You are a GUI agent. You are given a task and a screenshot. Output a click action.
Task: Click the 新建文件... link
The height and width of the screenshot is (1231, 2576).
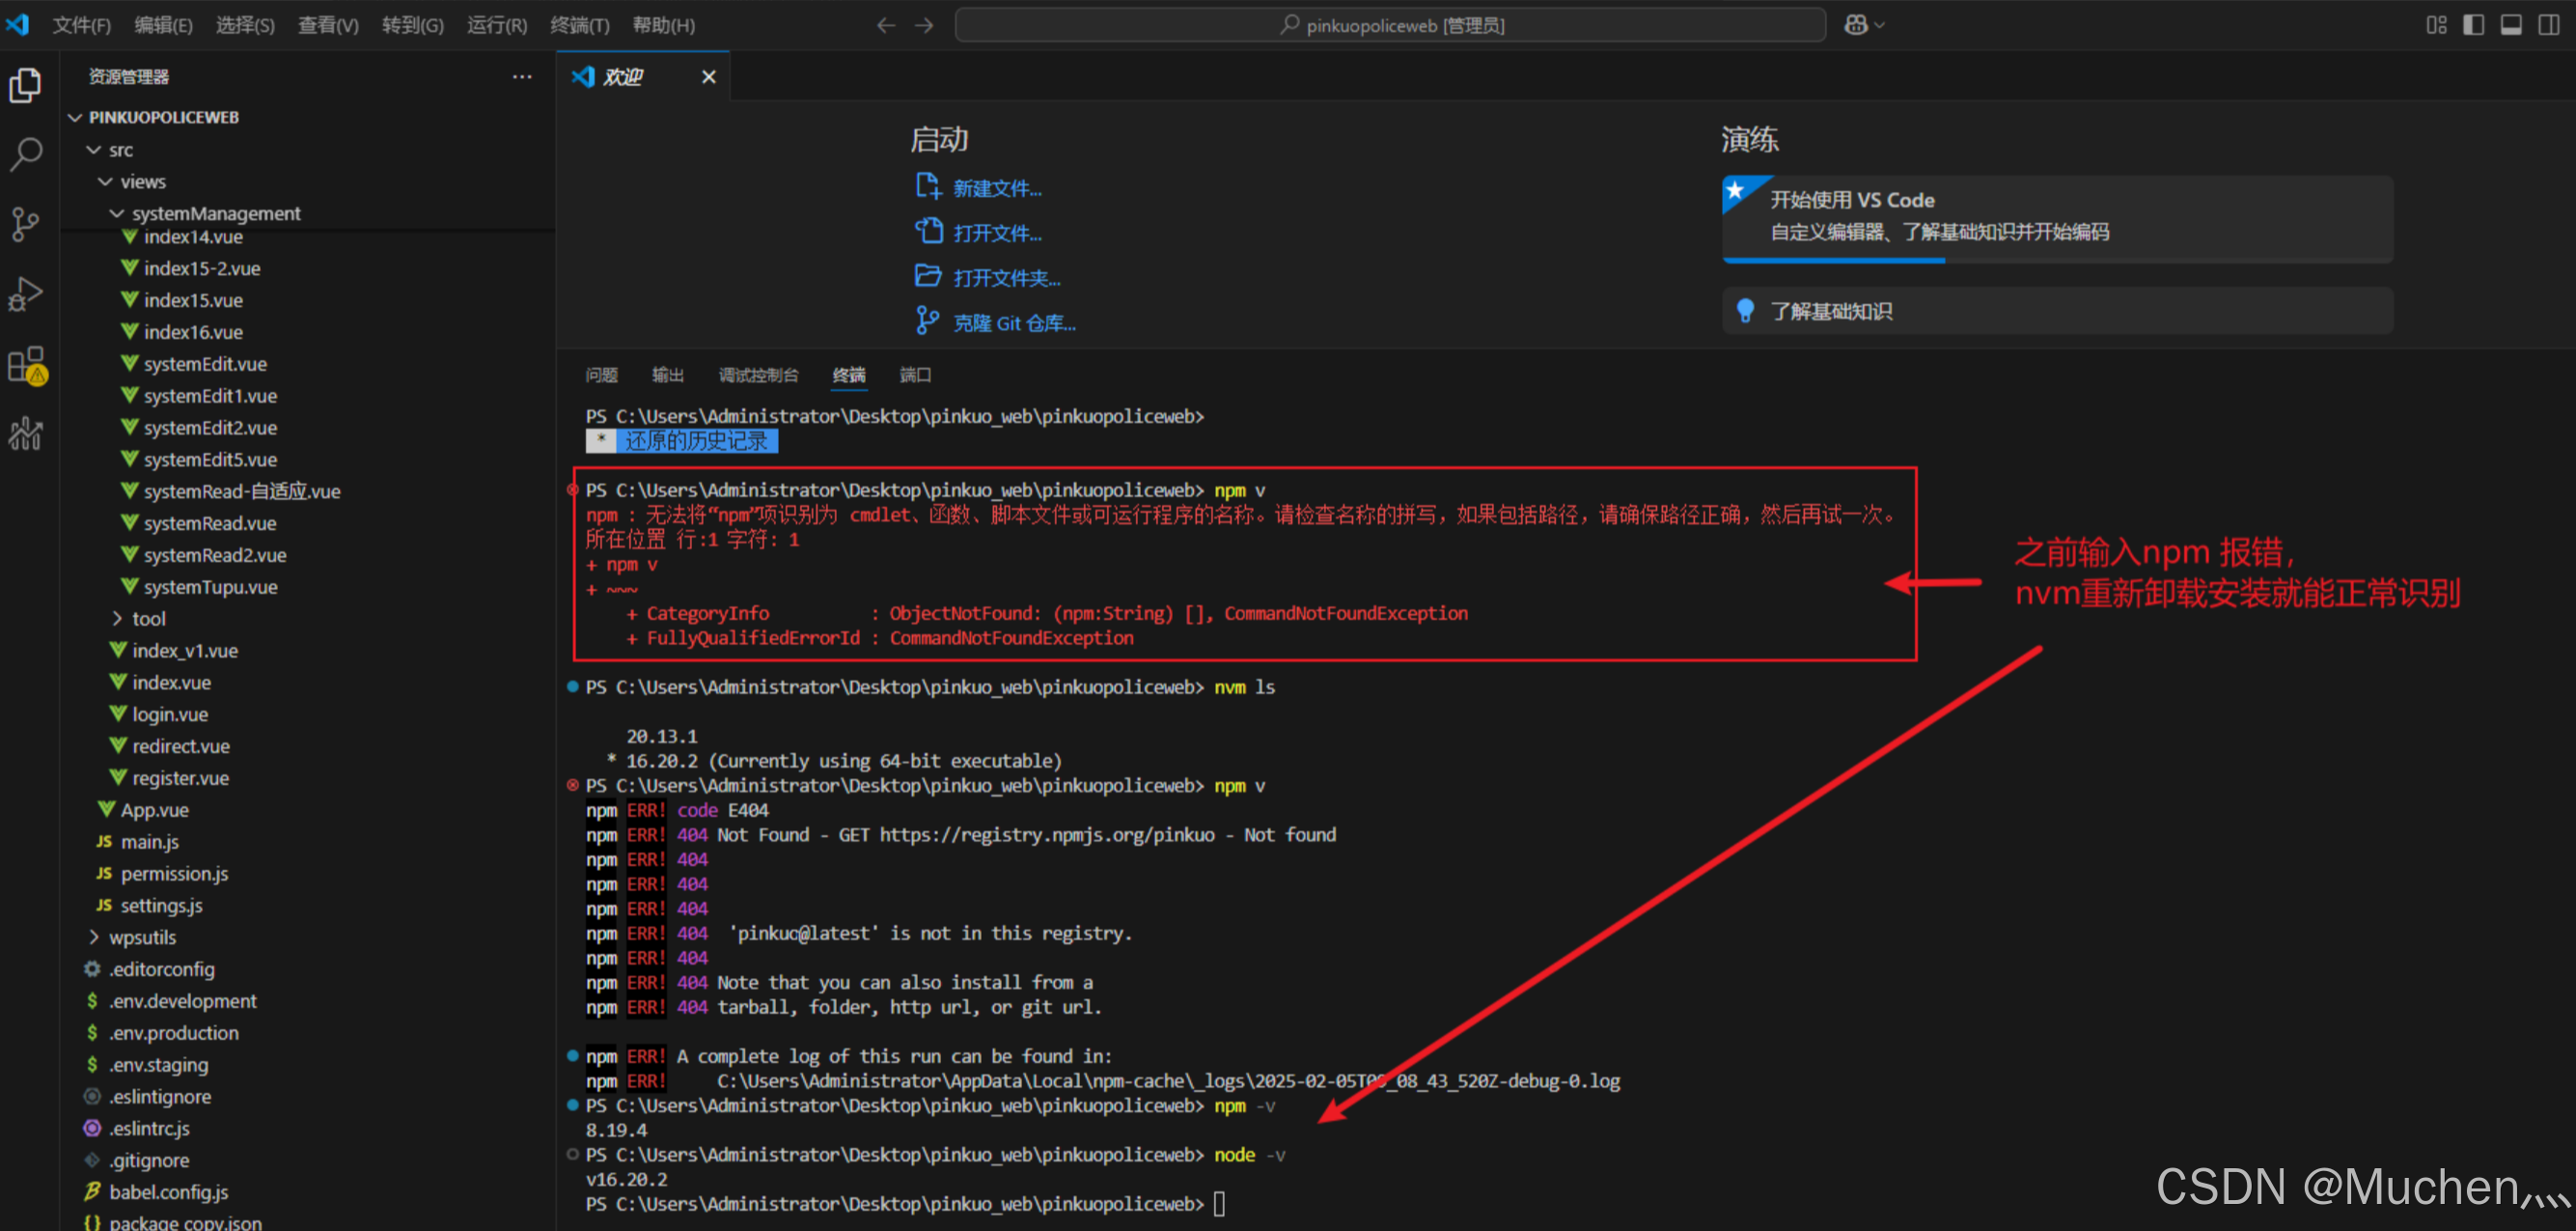tap(997, 188)
